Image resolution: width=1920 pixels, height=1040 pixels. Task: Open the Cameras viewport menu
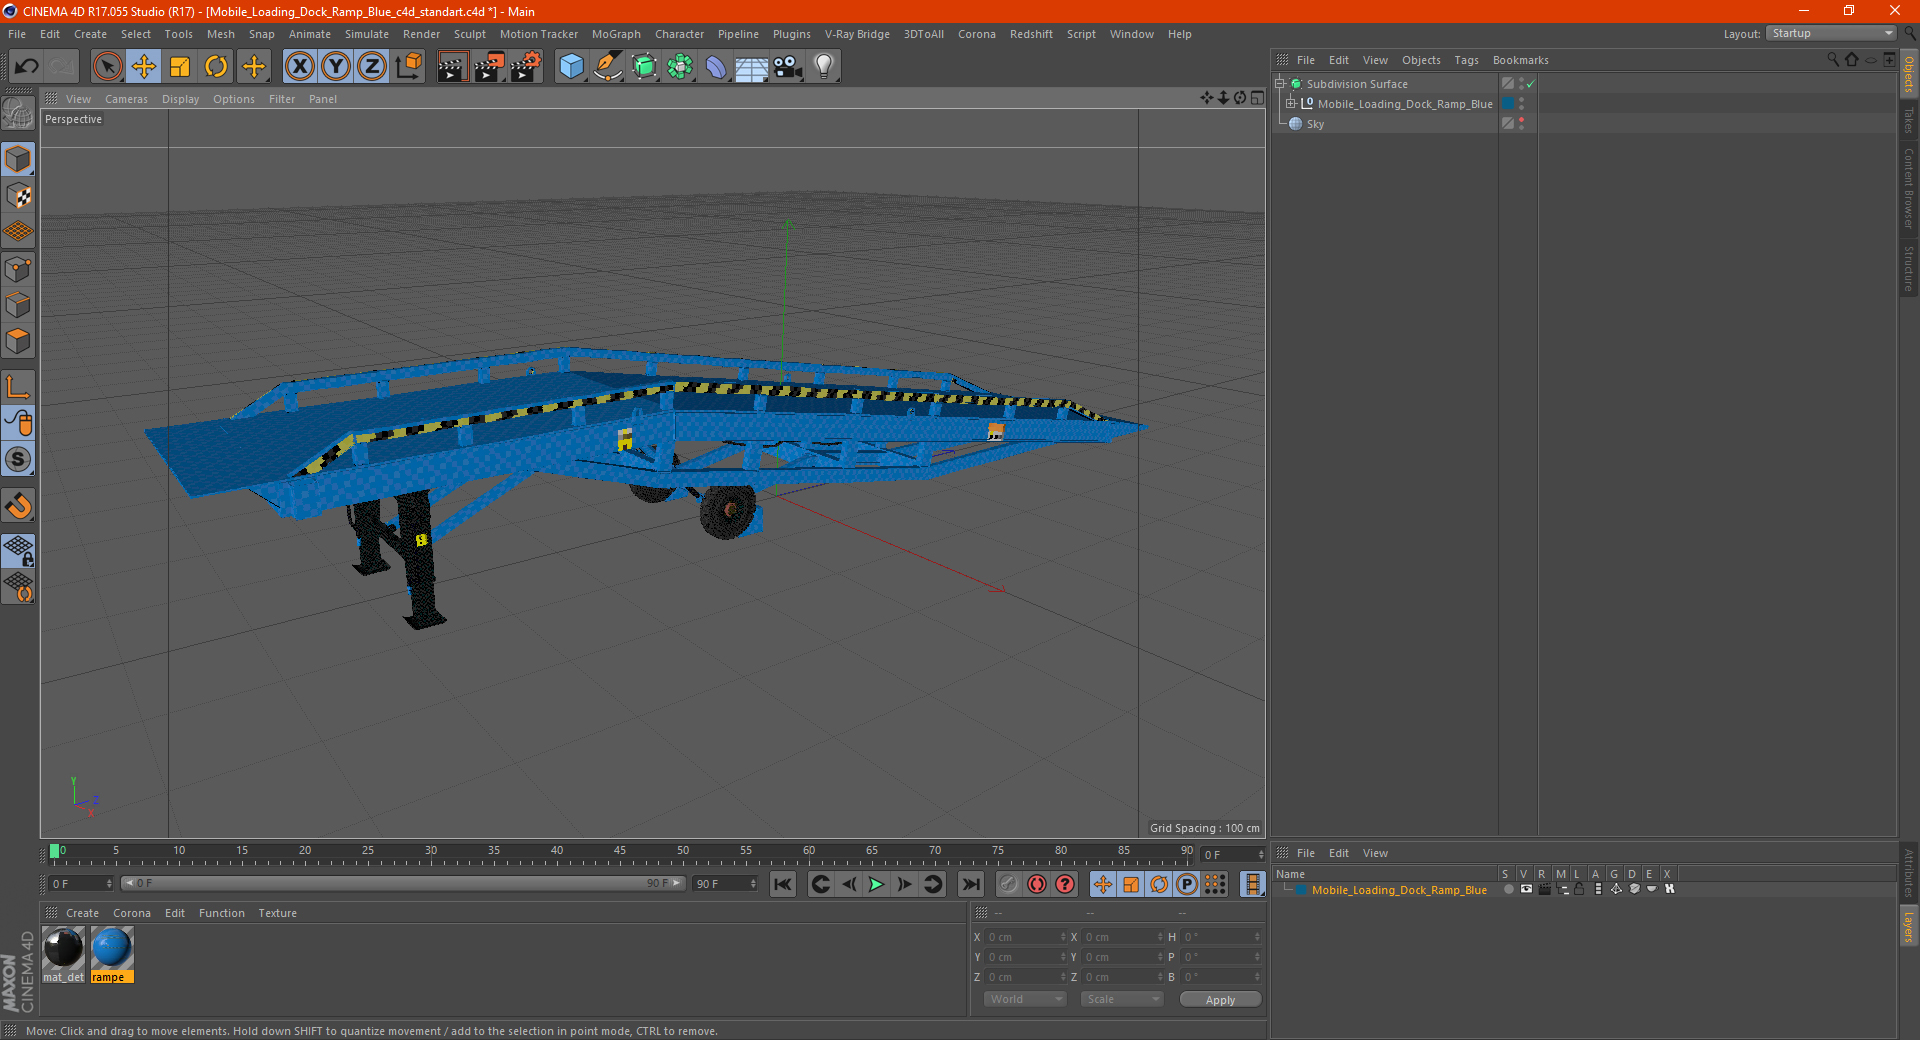pos(126,99)
